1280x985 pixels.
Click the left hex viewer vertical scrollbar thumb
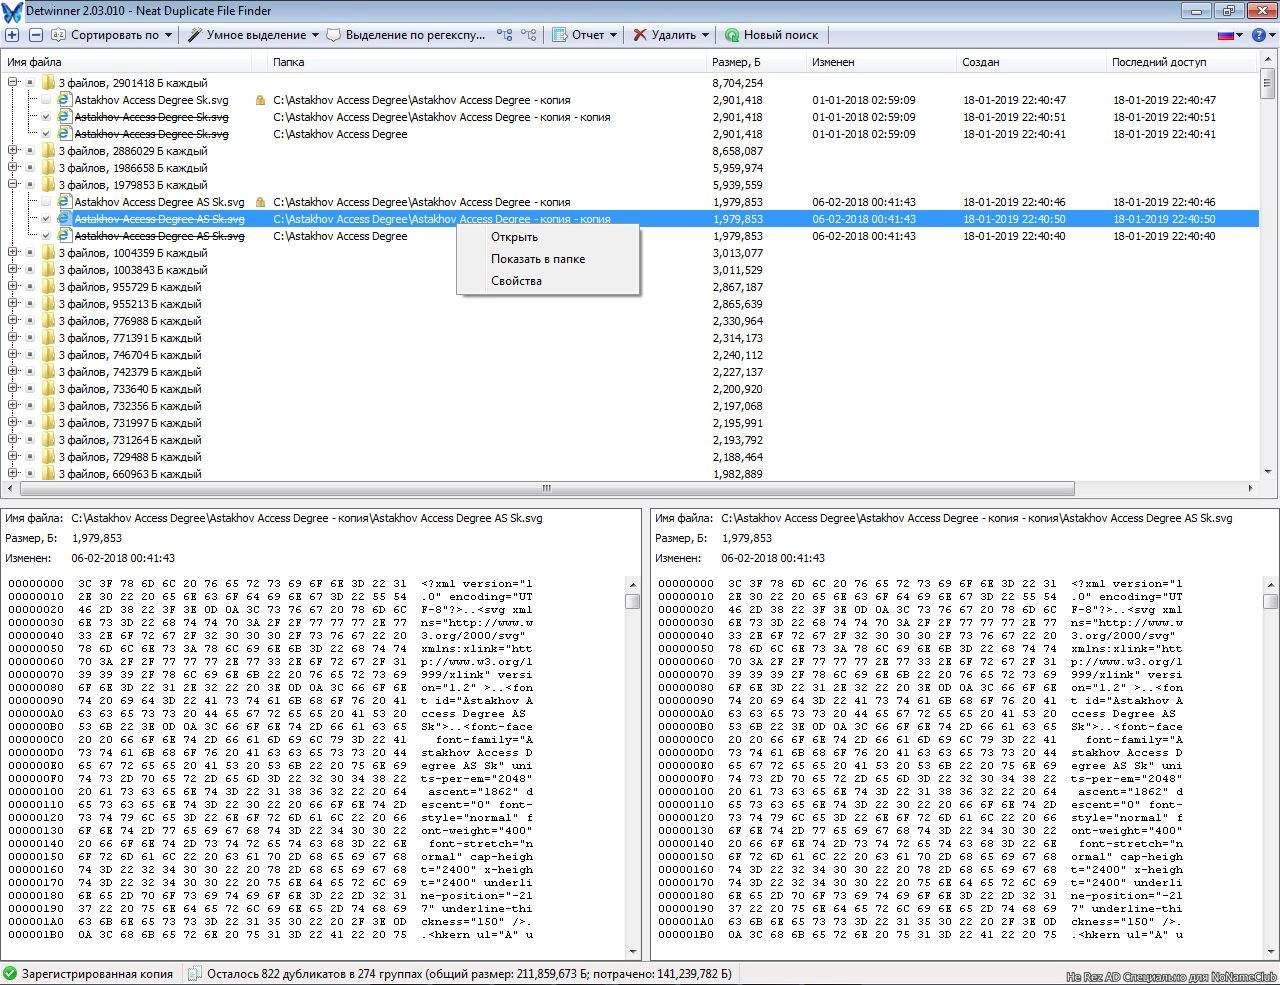click(633, 601)
